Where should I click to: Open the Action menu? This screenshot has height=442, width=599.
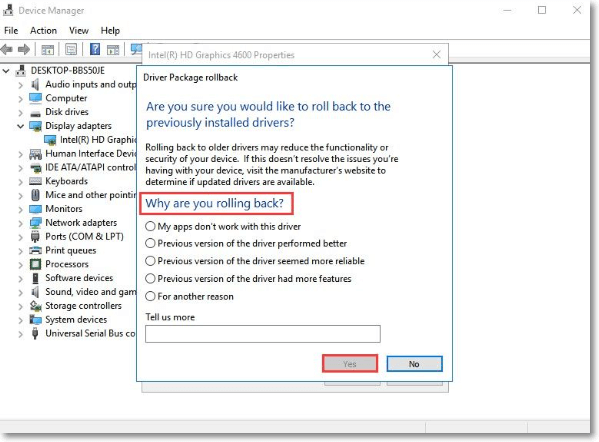[x=44, y=31]
